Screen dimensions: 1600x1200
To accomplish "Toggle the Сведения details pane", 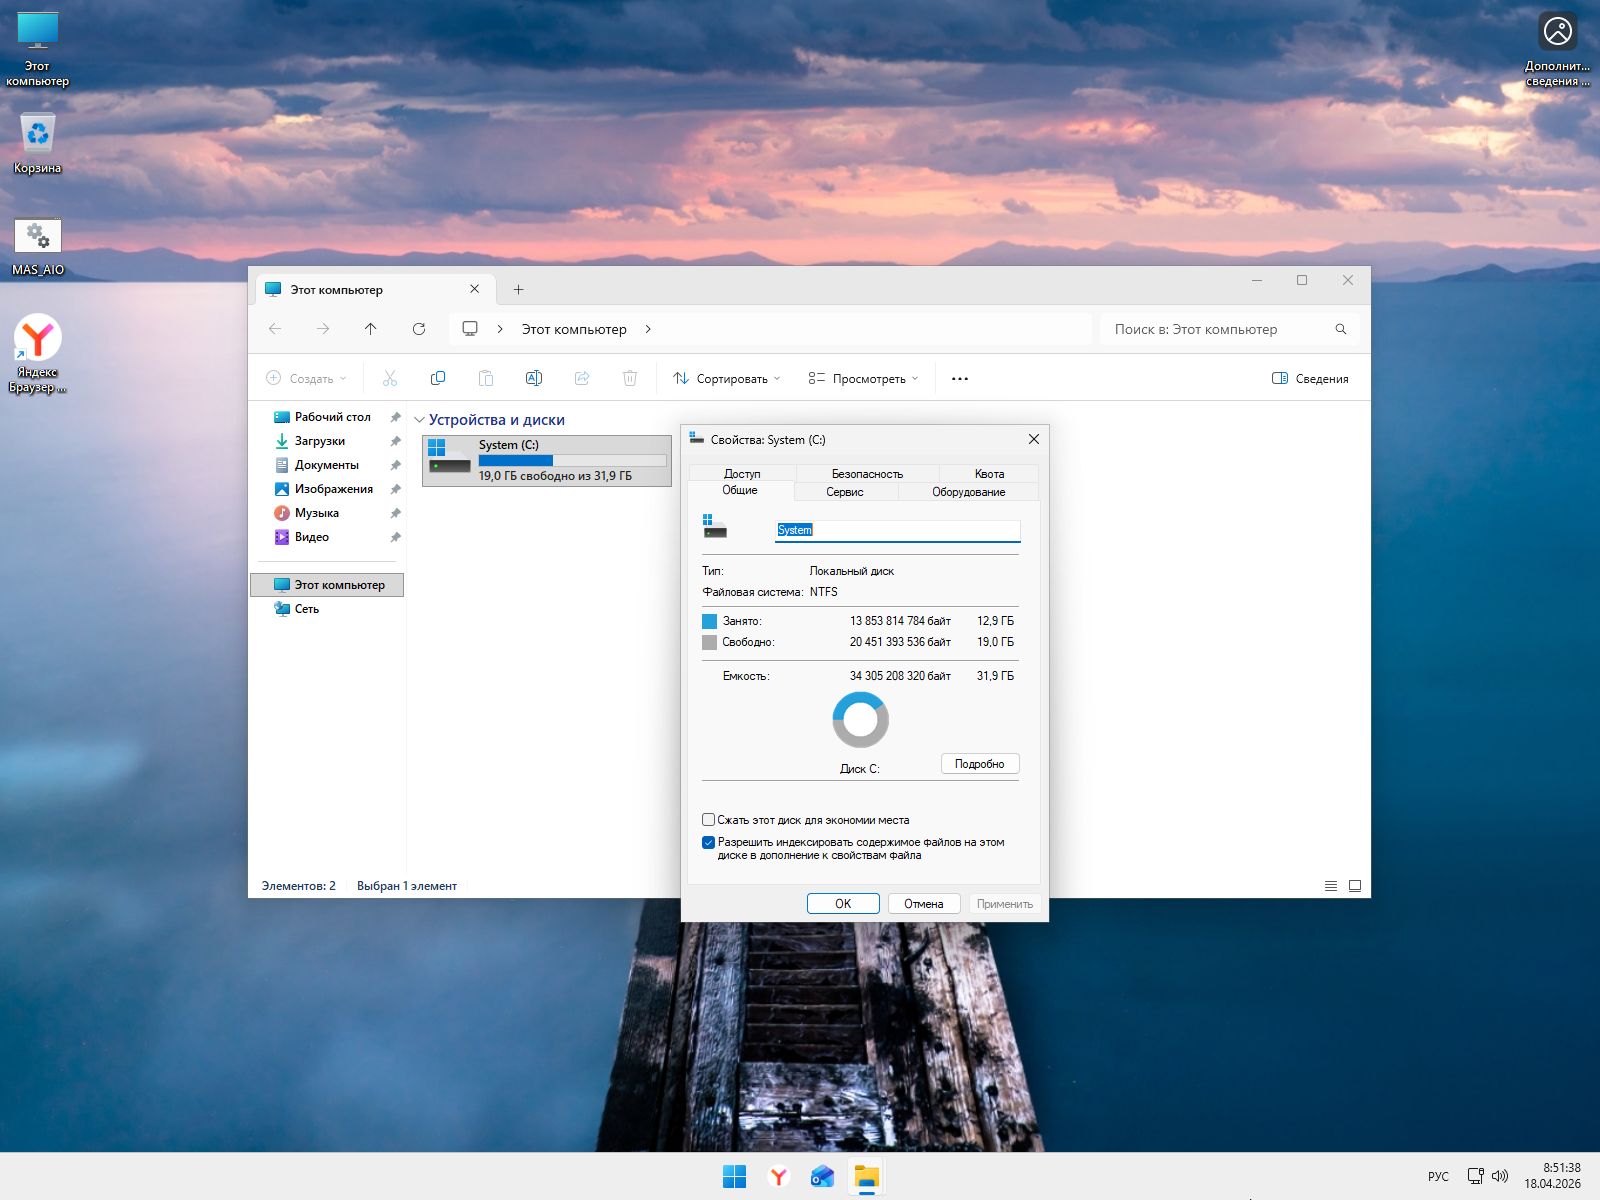I will click(x=1310, y=379).
